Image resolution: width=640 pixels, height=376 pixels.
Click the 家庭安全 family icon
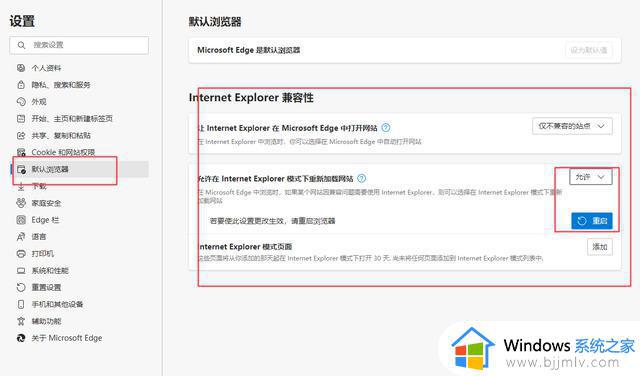pyautogui.click(x=21, y=203)
